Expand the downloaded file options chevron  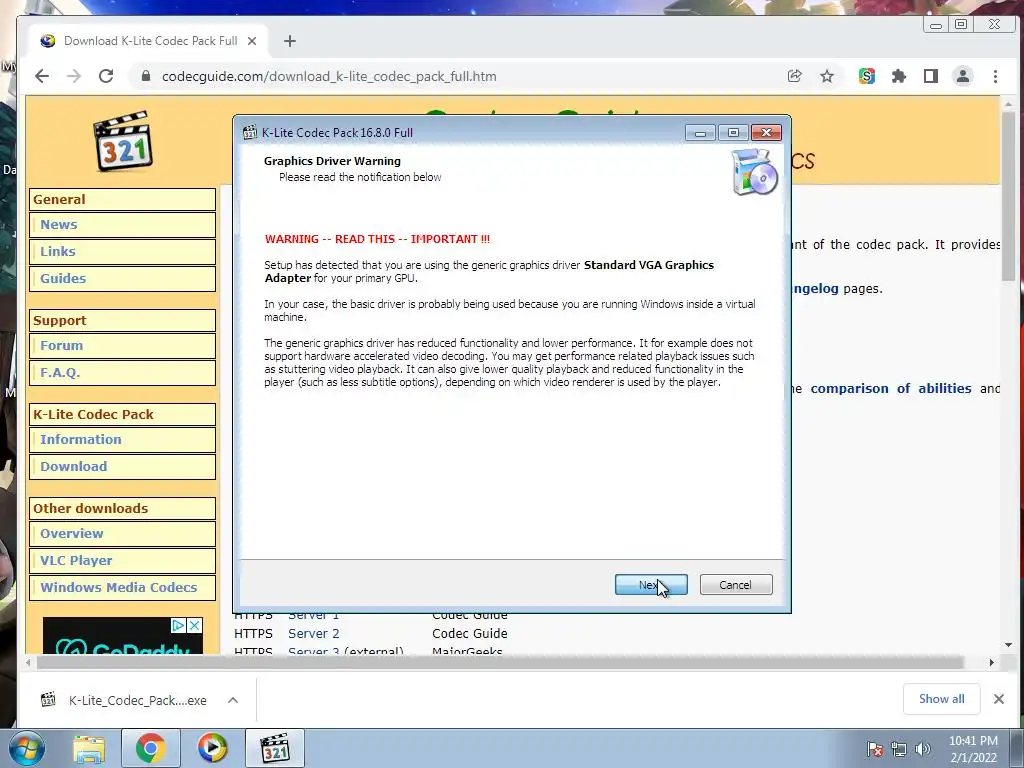(233, 700)
